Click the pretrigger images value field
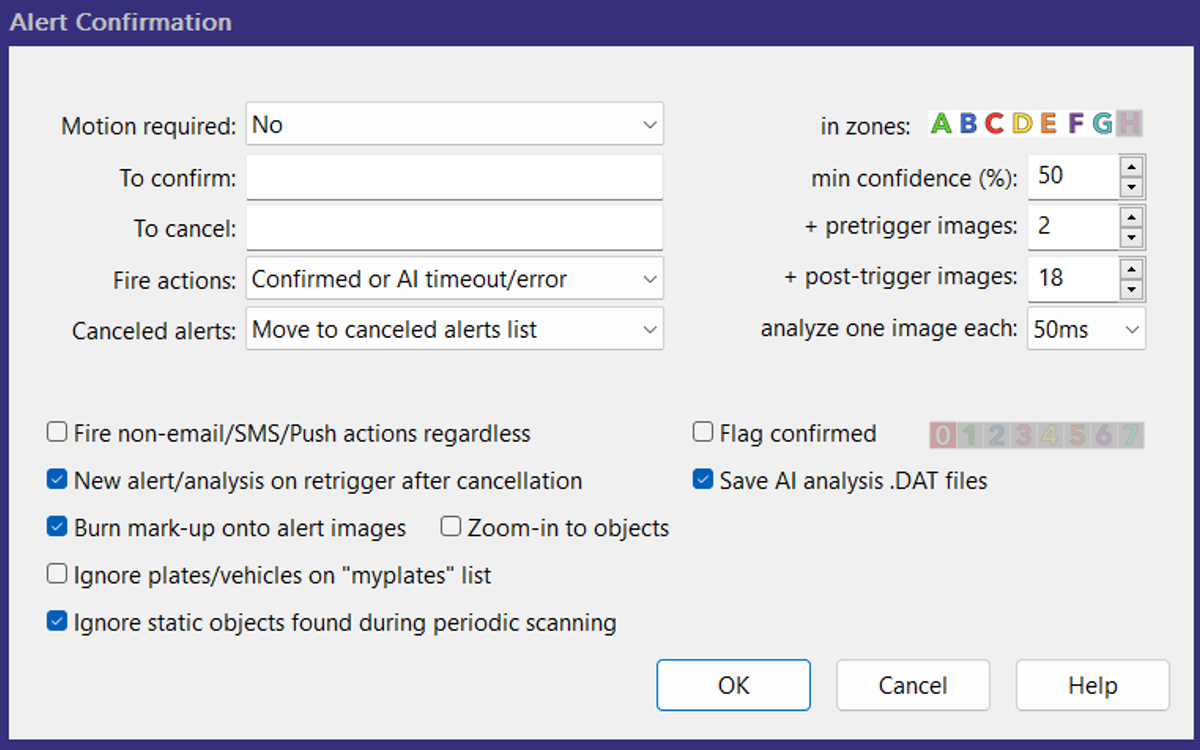The image size is (1200, 750). click(1073, 226)
